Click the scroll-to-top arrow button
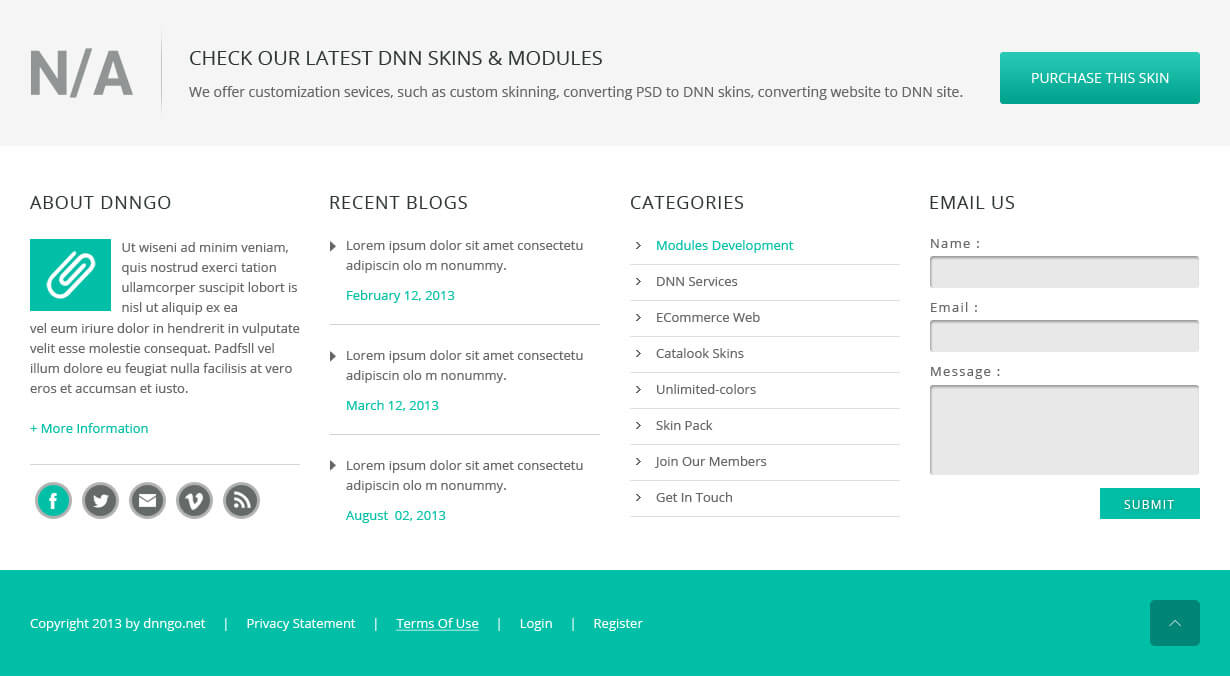This screenshot has height=676, width=1230. click(x=1175, y=623)
